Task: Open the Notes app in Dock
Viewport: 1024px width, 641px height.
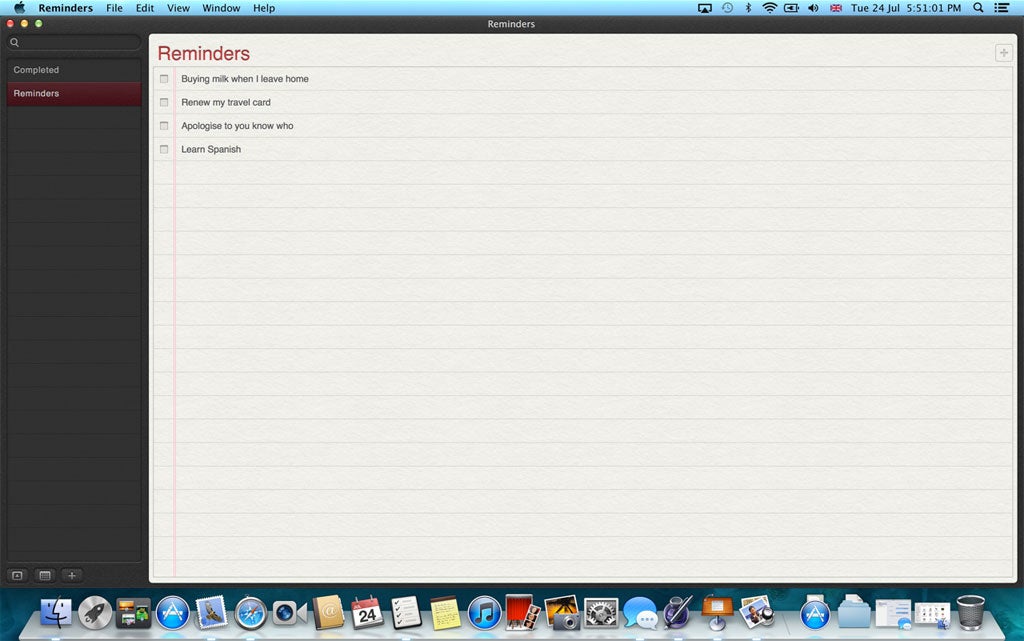Action: (x=445, y=612)
